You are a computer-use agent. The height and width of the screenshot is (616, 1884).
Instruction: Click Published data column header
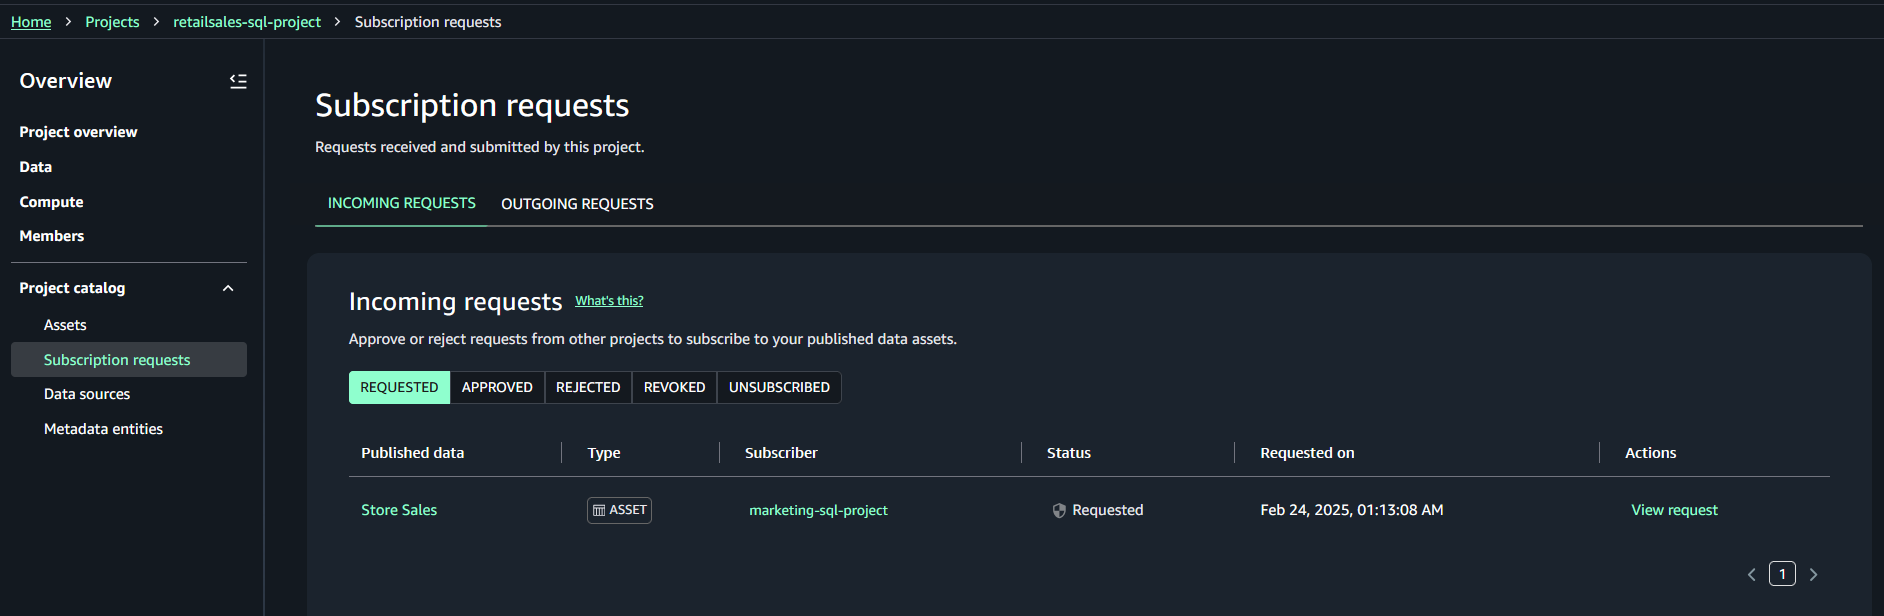click(x=413, y=453)
